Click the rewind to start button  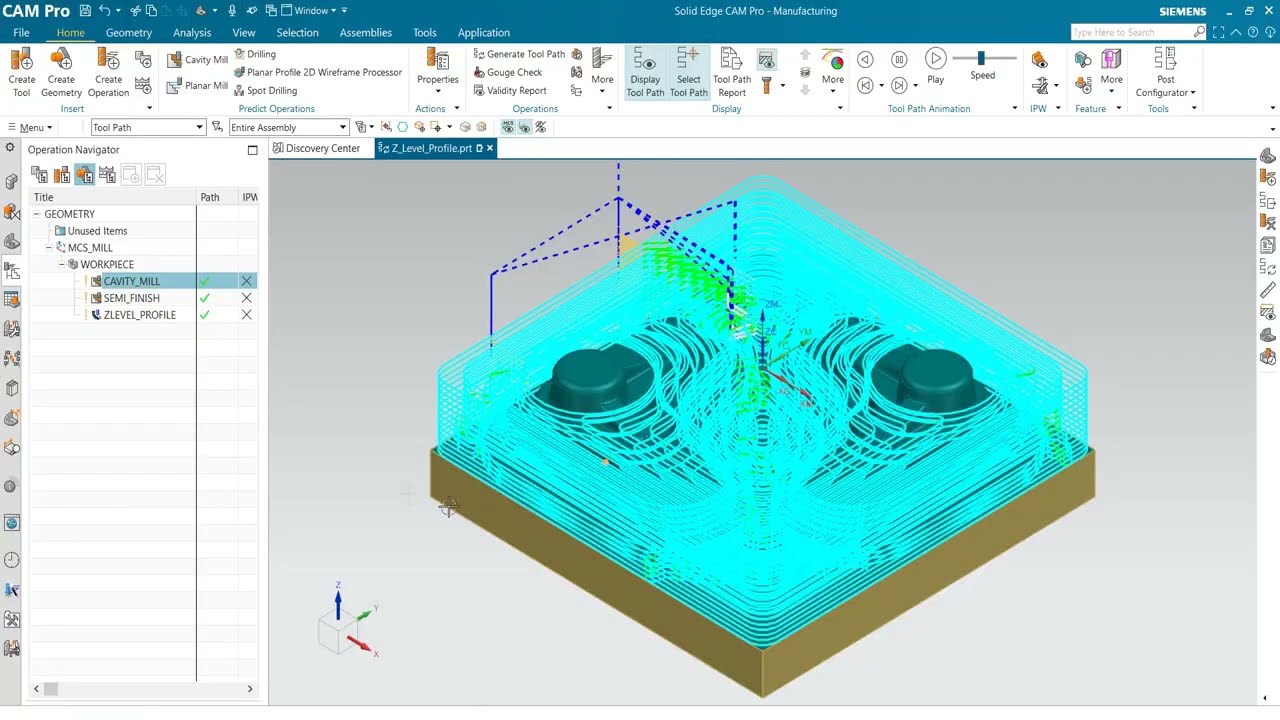pyautogui.click(x=865, y=86)
